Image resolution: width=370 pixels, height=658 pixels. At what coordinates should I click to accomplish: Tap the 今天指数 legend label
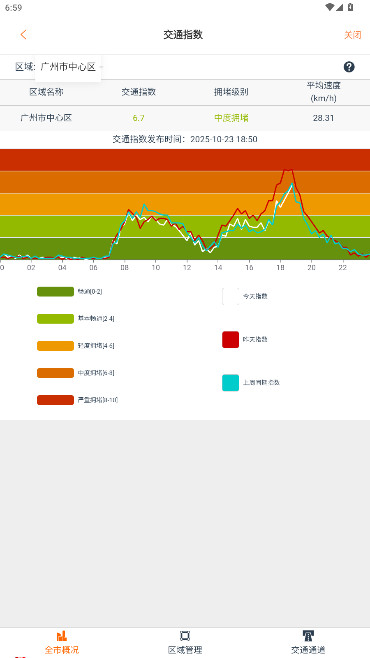pyautogui.click(x=255, y=296)
